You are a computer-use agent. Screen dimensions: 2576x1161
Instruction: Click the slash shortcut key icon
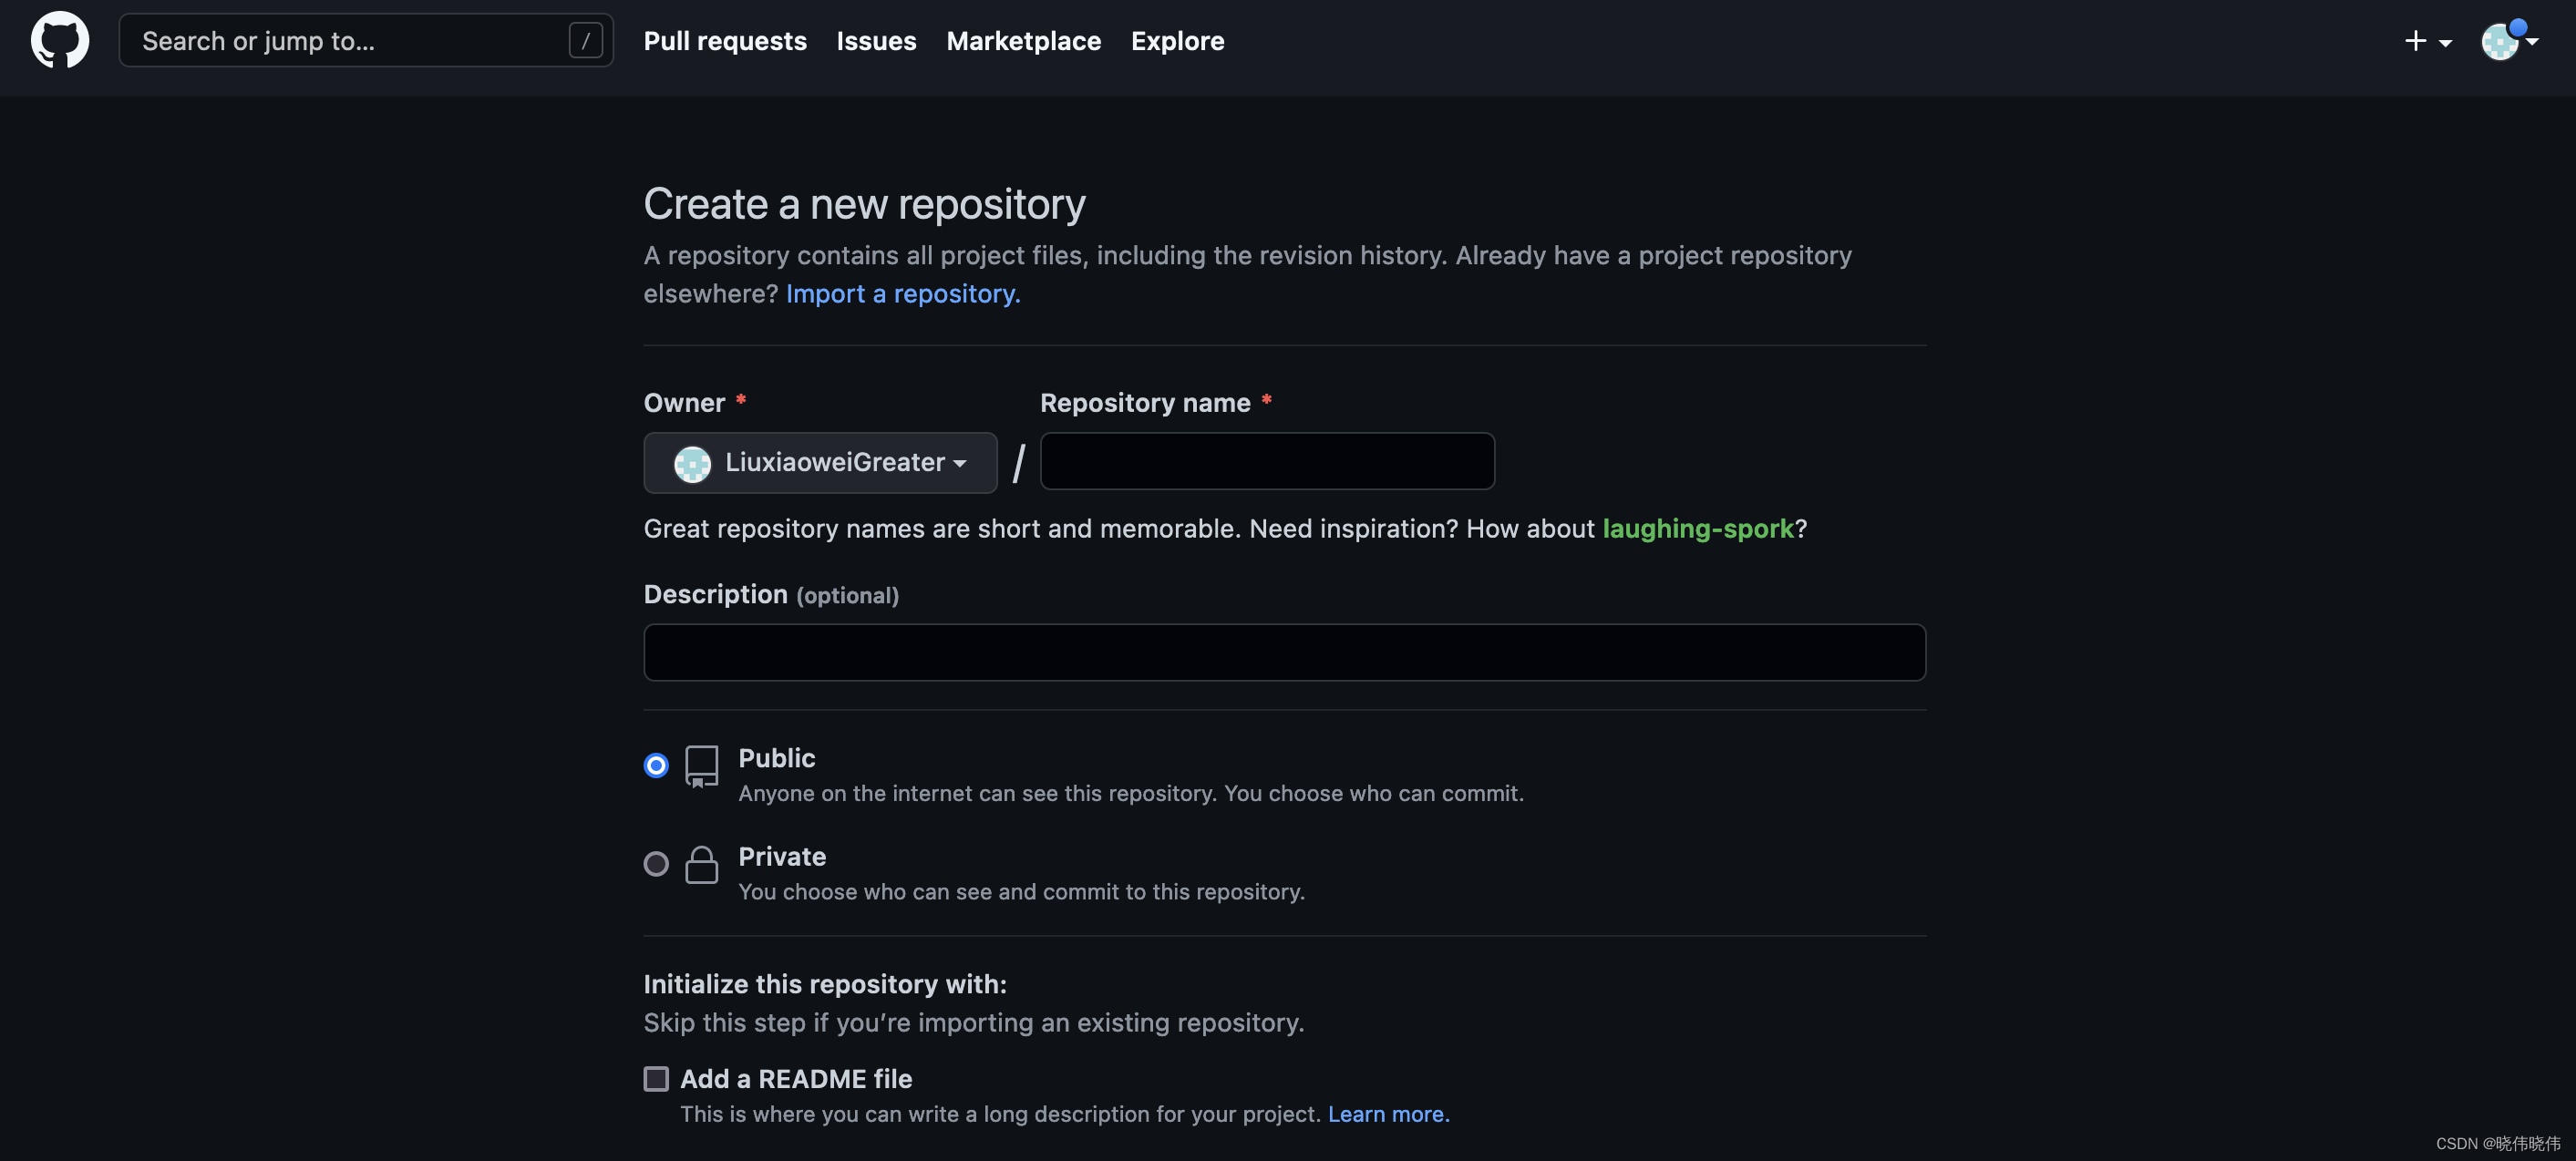tap(585, 41)
